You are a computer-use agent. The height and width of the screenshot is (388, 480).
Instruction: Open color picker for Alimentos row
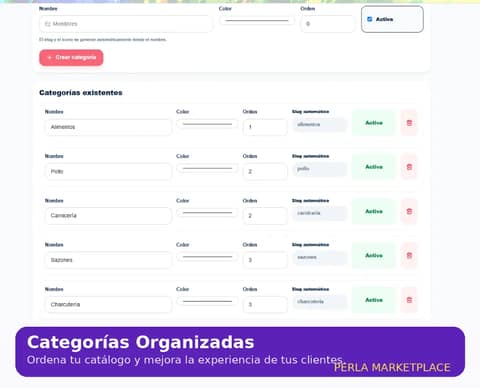[x=207, y=124]
